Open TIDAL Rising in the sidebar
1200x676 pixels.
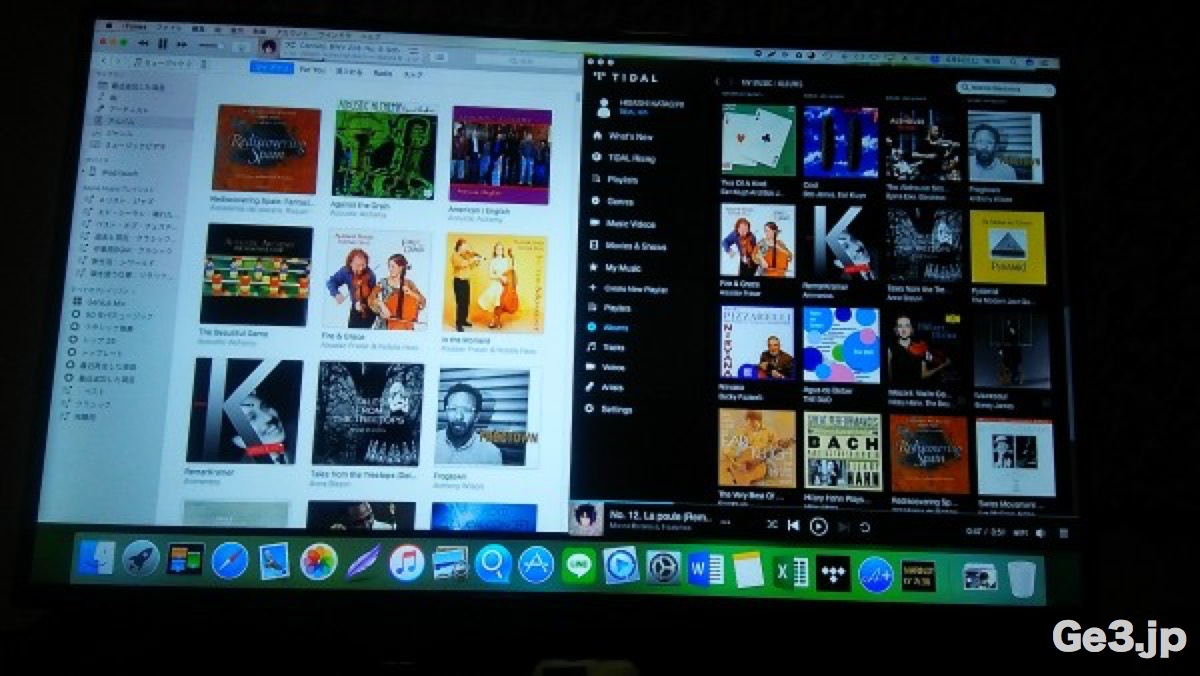631,158
